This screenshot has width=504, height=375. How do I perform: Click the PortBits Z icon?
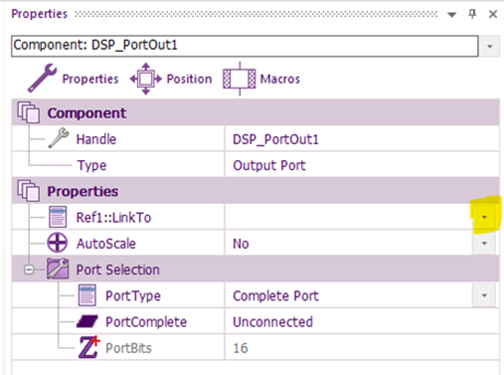pos(89,347)
